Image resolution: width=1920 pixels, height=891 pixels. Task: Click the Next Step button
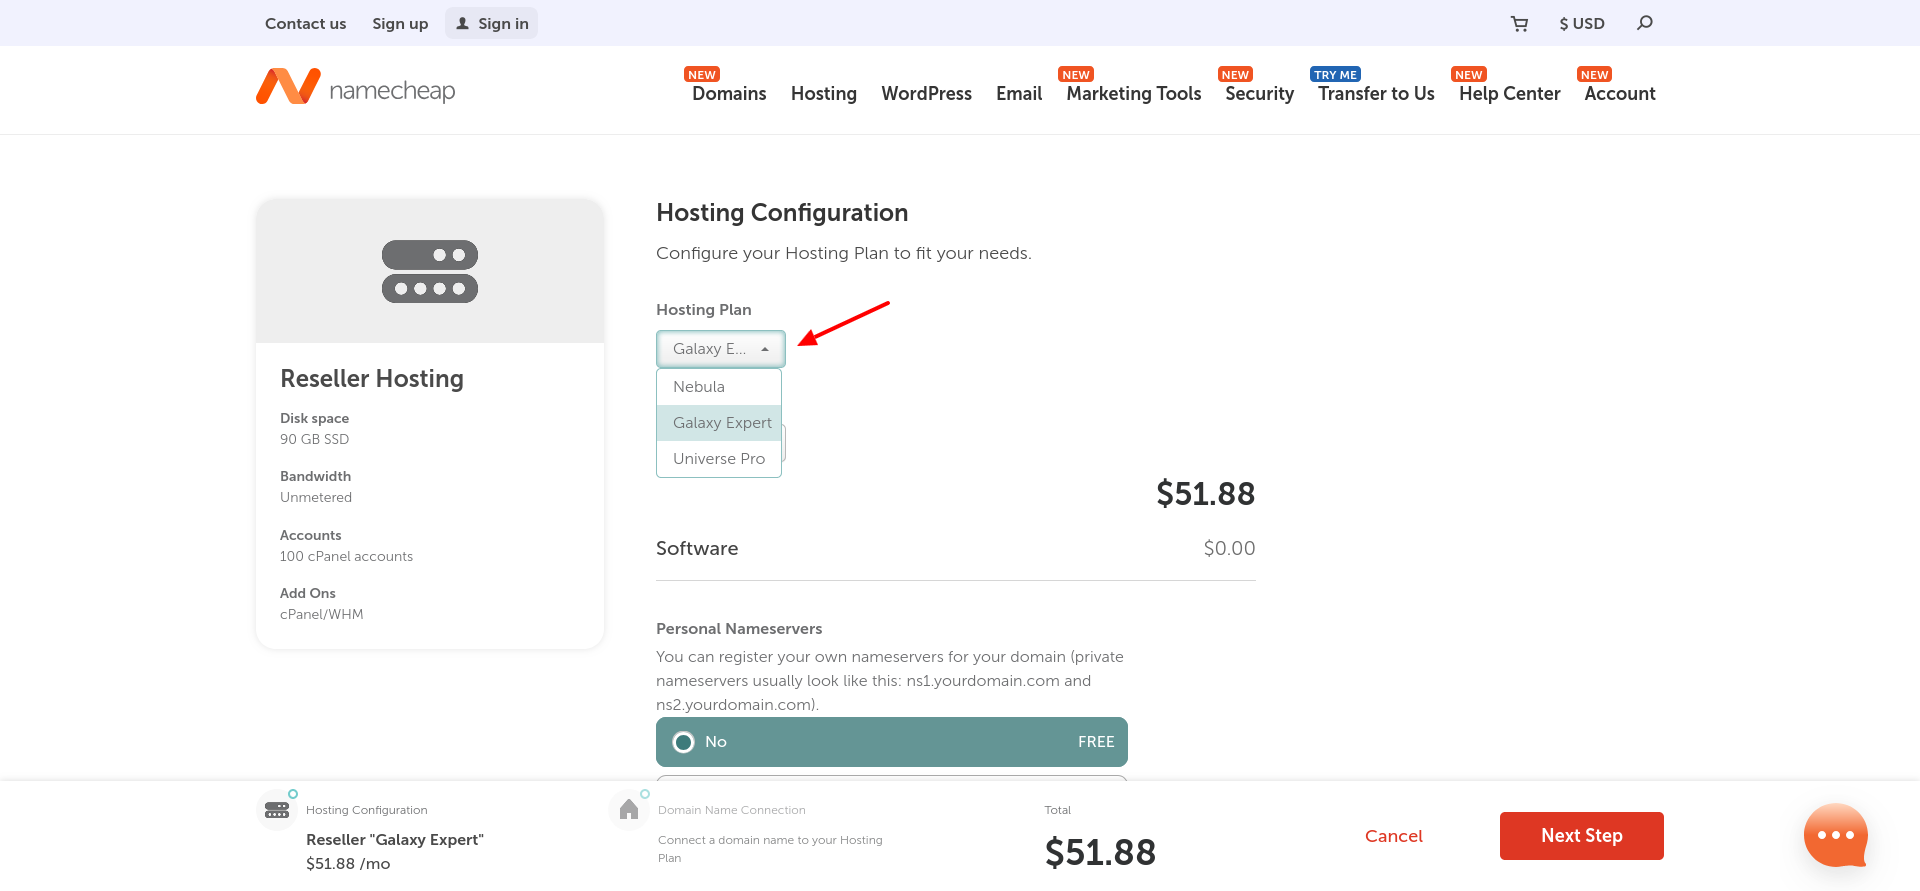click(1581, 836)
